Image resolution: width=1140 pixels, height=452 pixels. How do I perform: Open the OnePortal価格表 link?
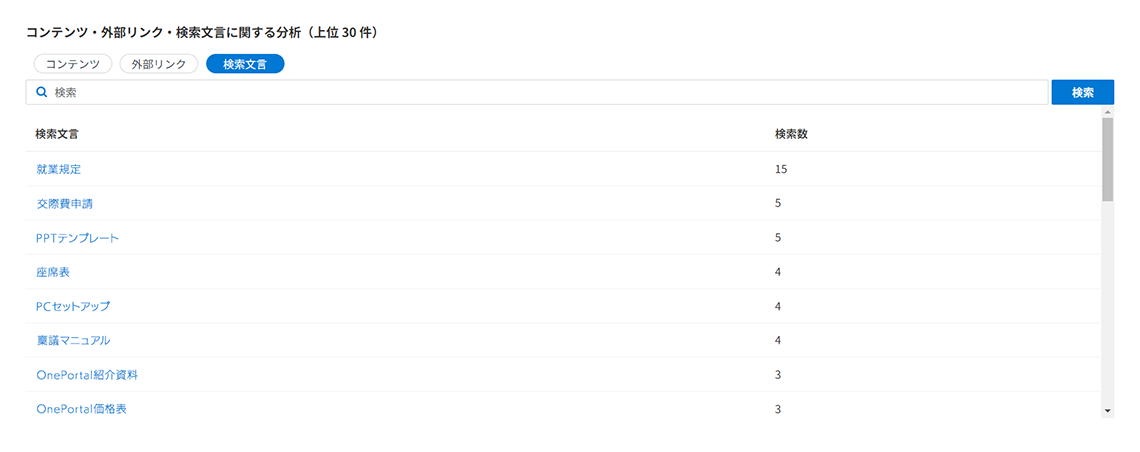point(81,409)
